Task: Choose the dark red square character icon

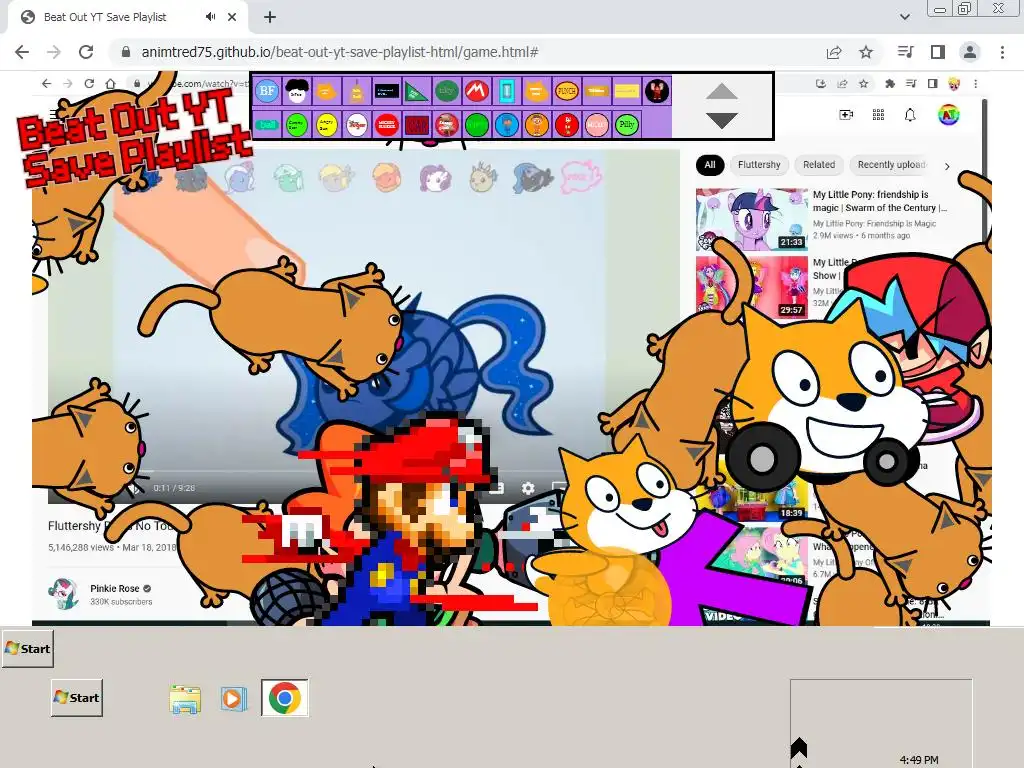Action: (417, 125)
